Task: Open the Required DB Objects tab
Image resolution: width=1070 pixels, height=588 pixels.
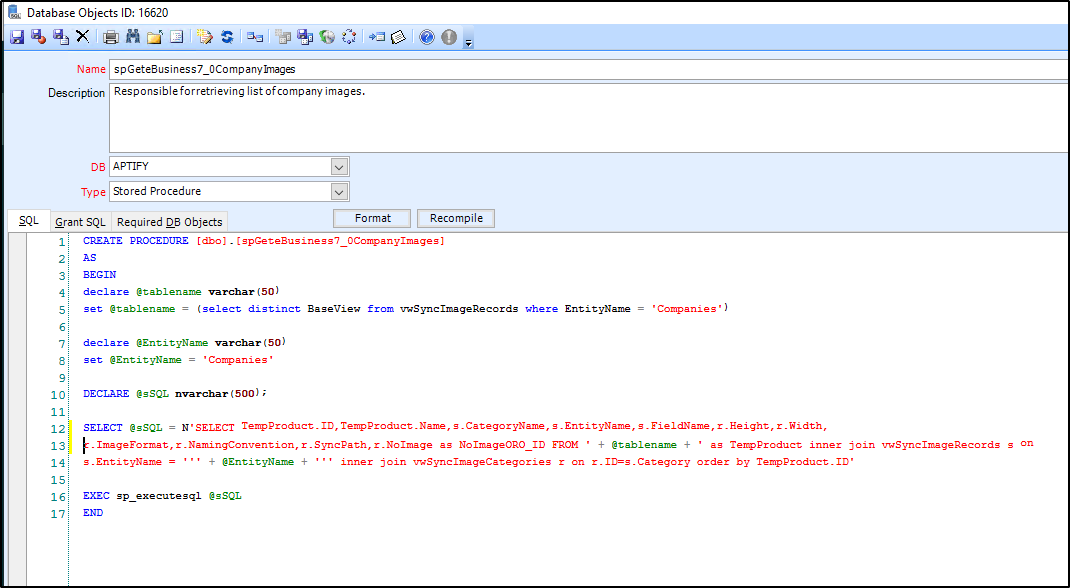Action: [169, 222]
